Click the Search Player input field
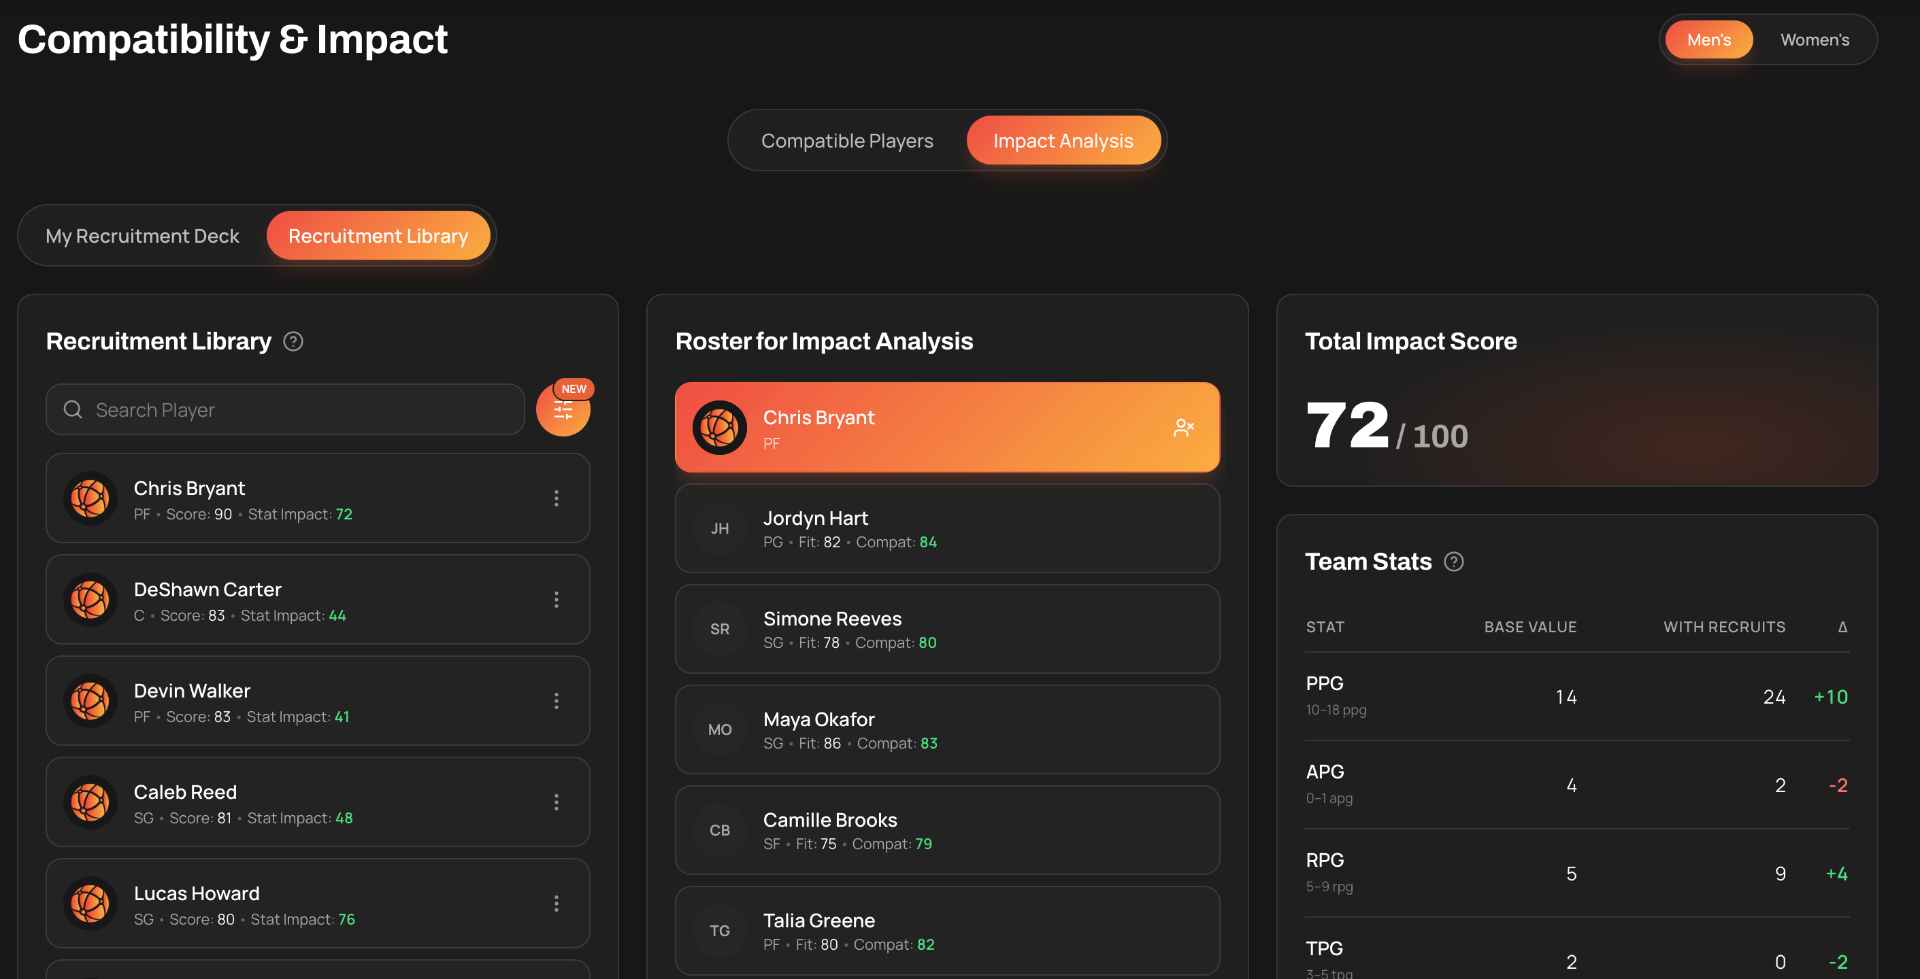The image size is (1920, 979). [285, 410]
